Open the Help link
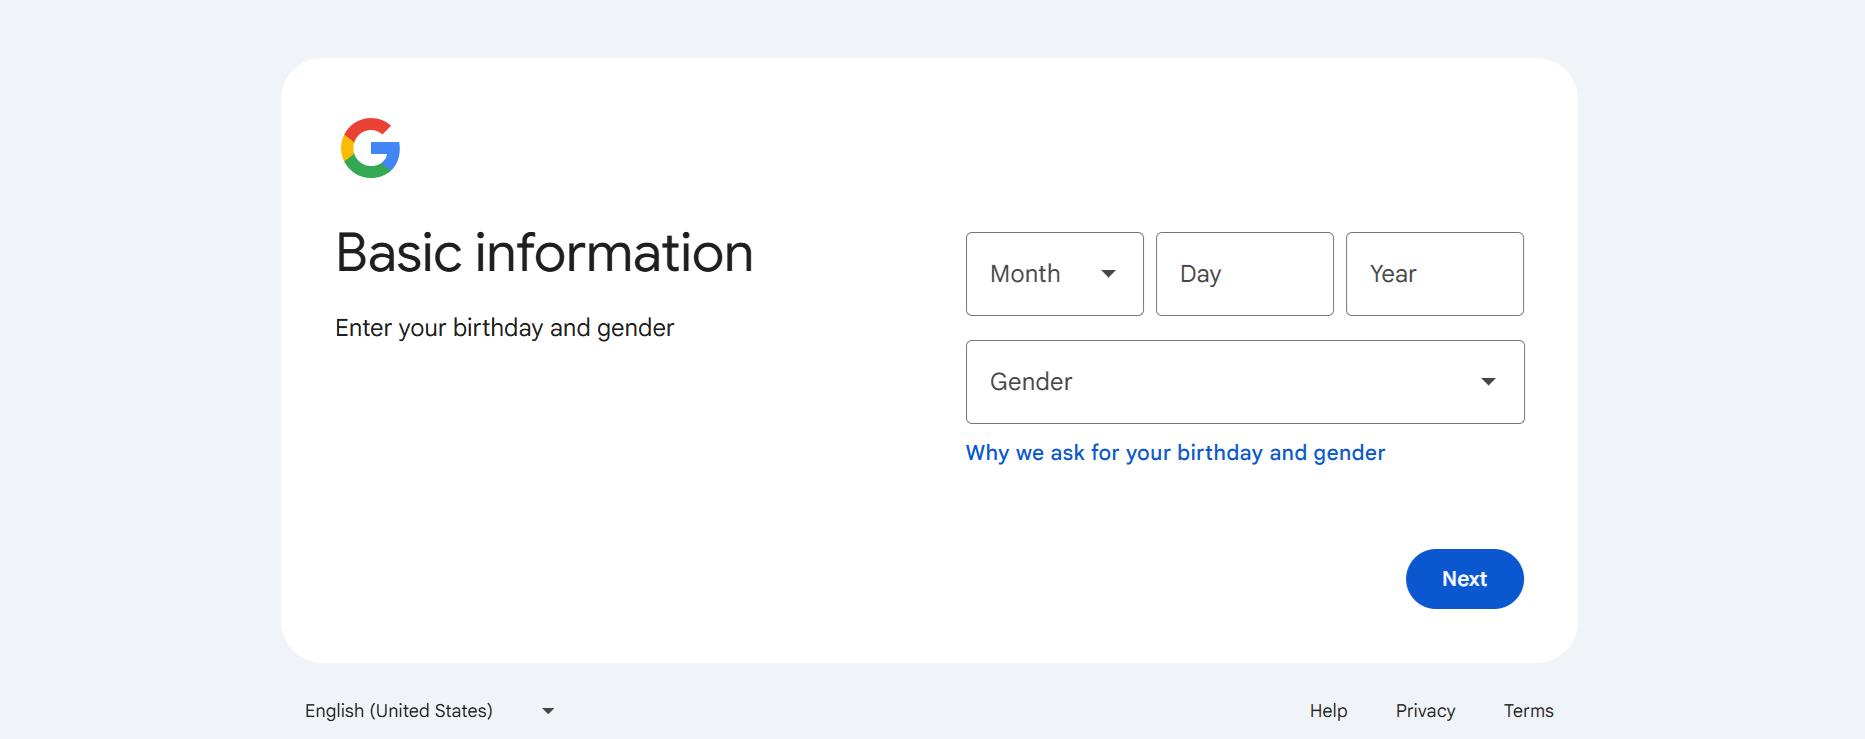 tap(1327, 710)
